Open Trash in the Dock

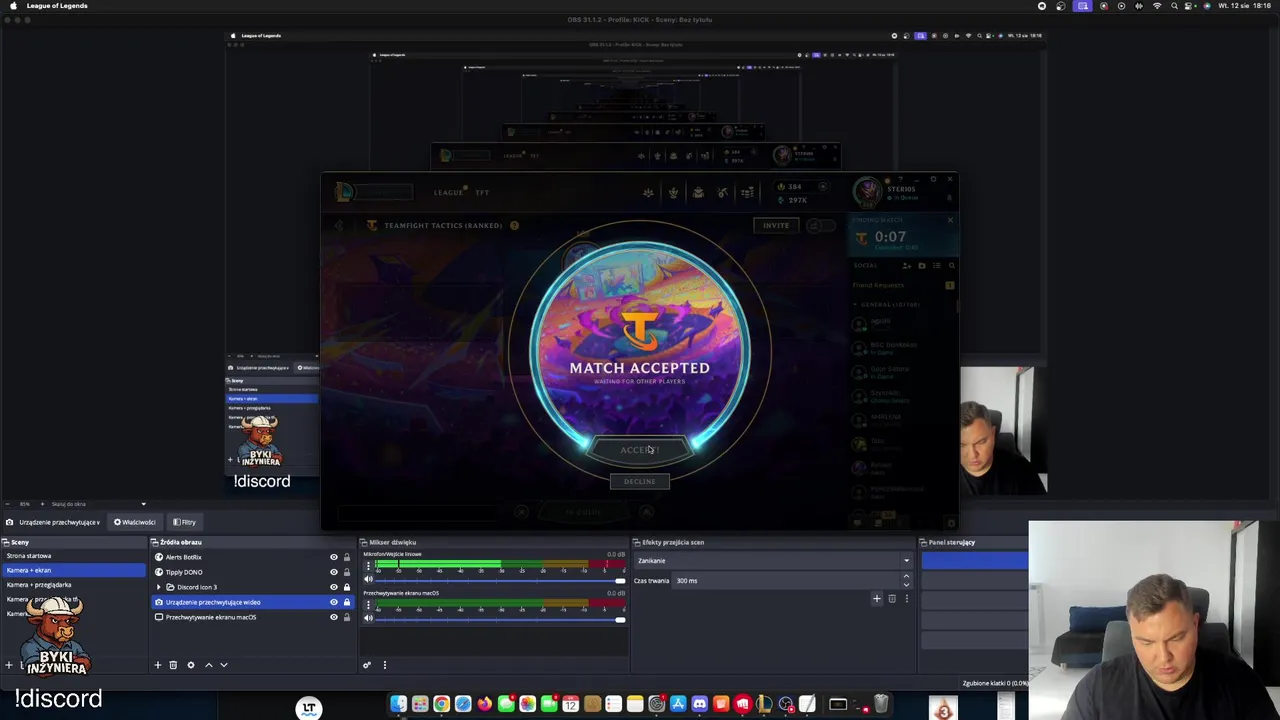pyautogui.click(x=881, y=704)
